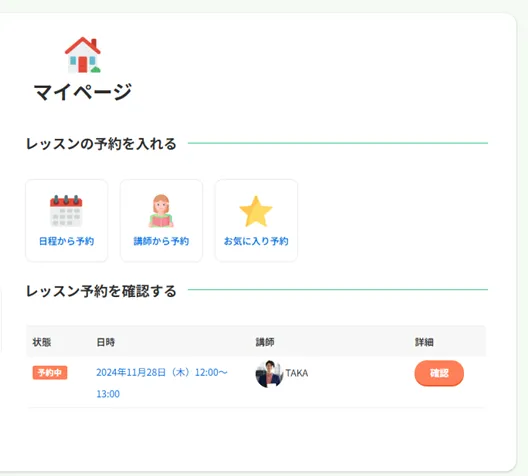Image resolution: width=528 pixels, height=476 pixels.
Task: Click the 13:00 end time text
Action: tap(108, 394)
